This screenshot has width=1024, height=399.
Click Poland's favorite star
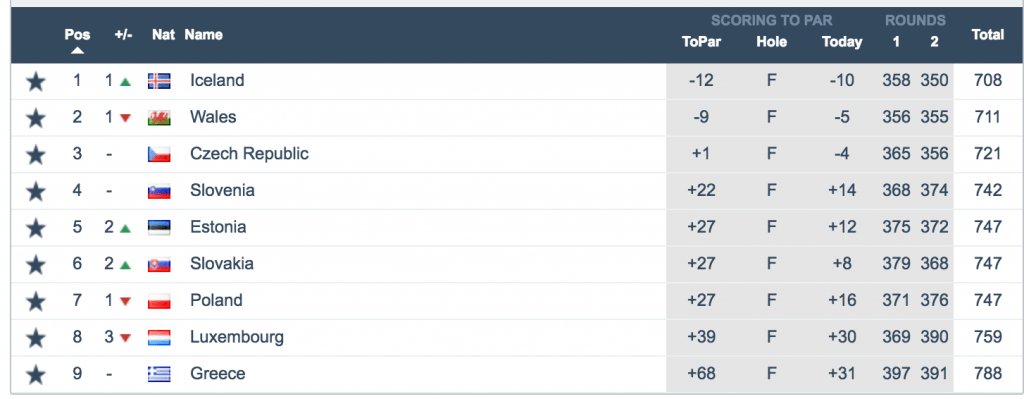[x=36, y=301]
